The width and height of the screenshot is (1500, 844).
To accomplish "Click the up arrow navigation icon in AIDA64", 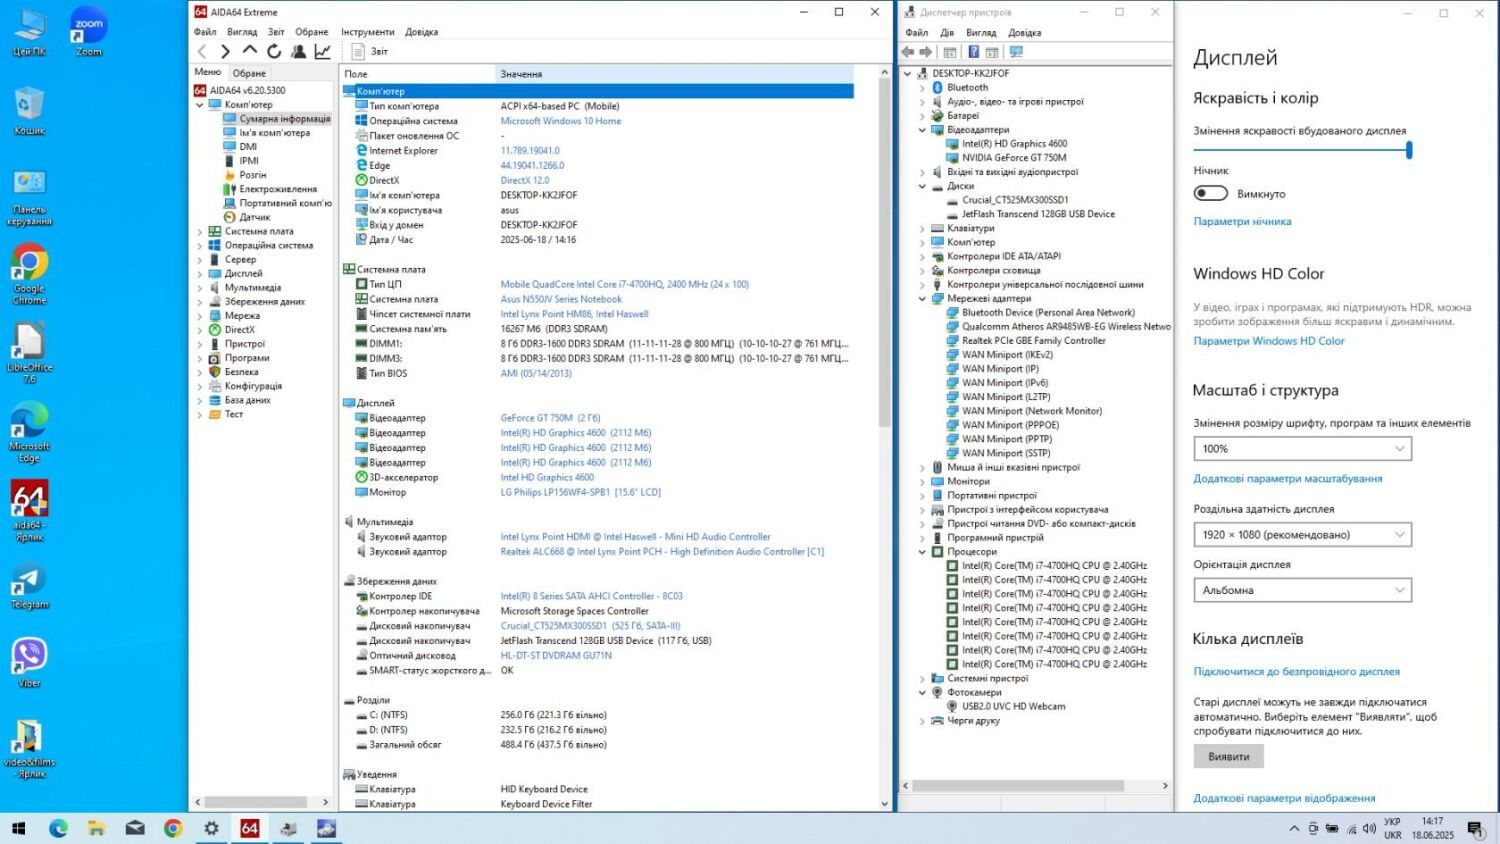I will [x=250, y=51].
